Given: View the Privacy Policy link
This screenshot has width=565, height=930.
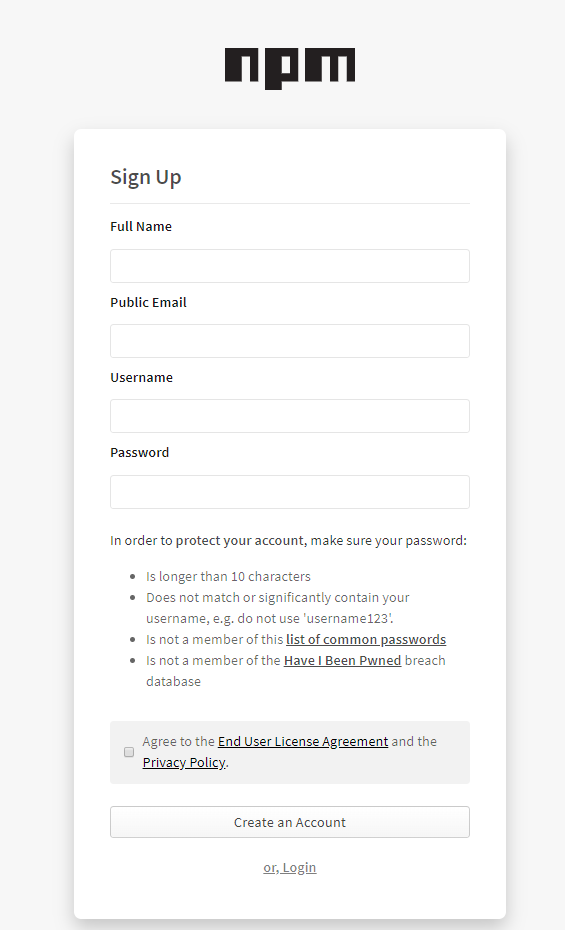Looking at the screenshot, I should [x=184, y=762].
